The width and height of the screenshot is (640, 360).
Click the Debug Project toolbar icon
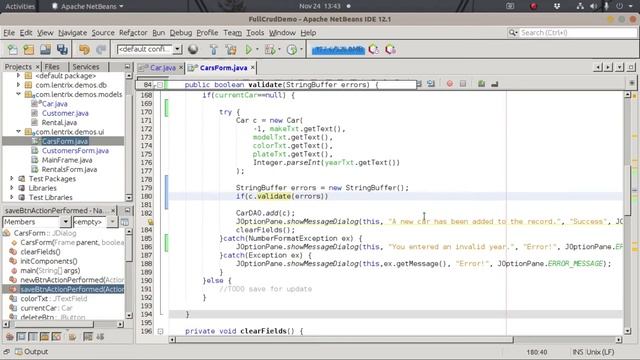270,50
